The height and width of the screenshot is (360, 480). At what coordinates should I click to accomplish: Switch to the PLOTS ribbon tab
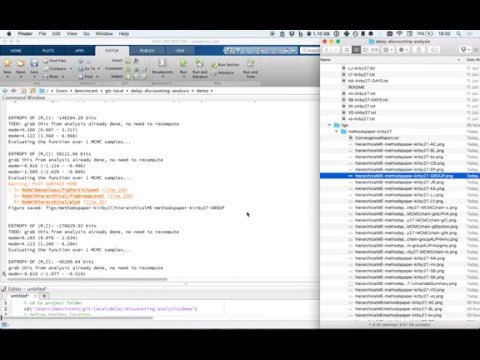tap(48, 51)
